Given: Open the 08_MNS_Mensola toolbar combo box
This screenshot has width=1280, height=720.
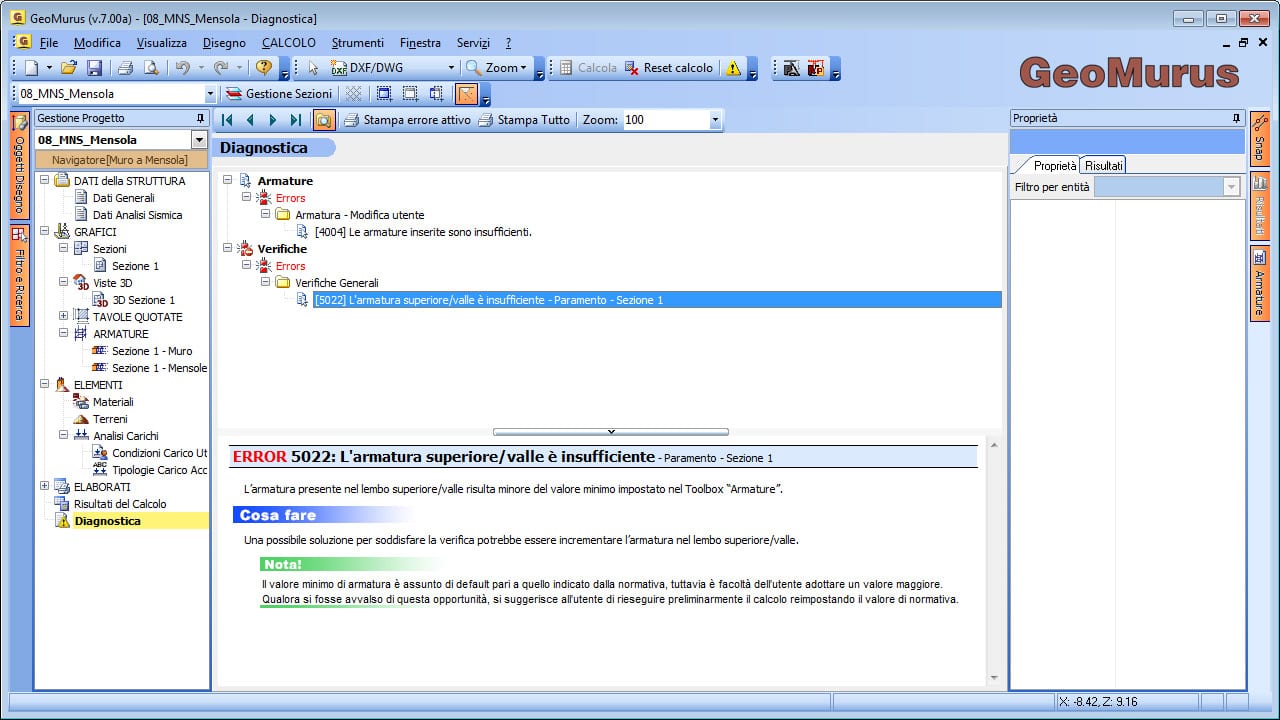Looking at the screenshot, I should 210,94.
